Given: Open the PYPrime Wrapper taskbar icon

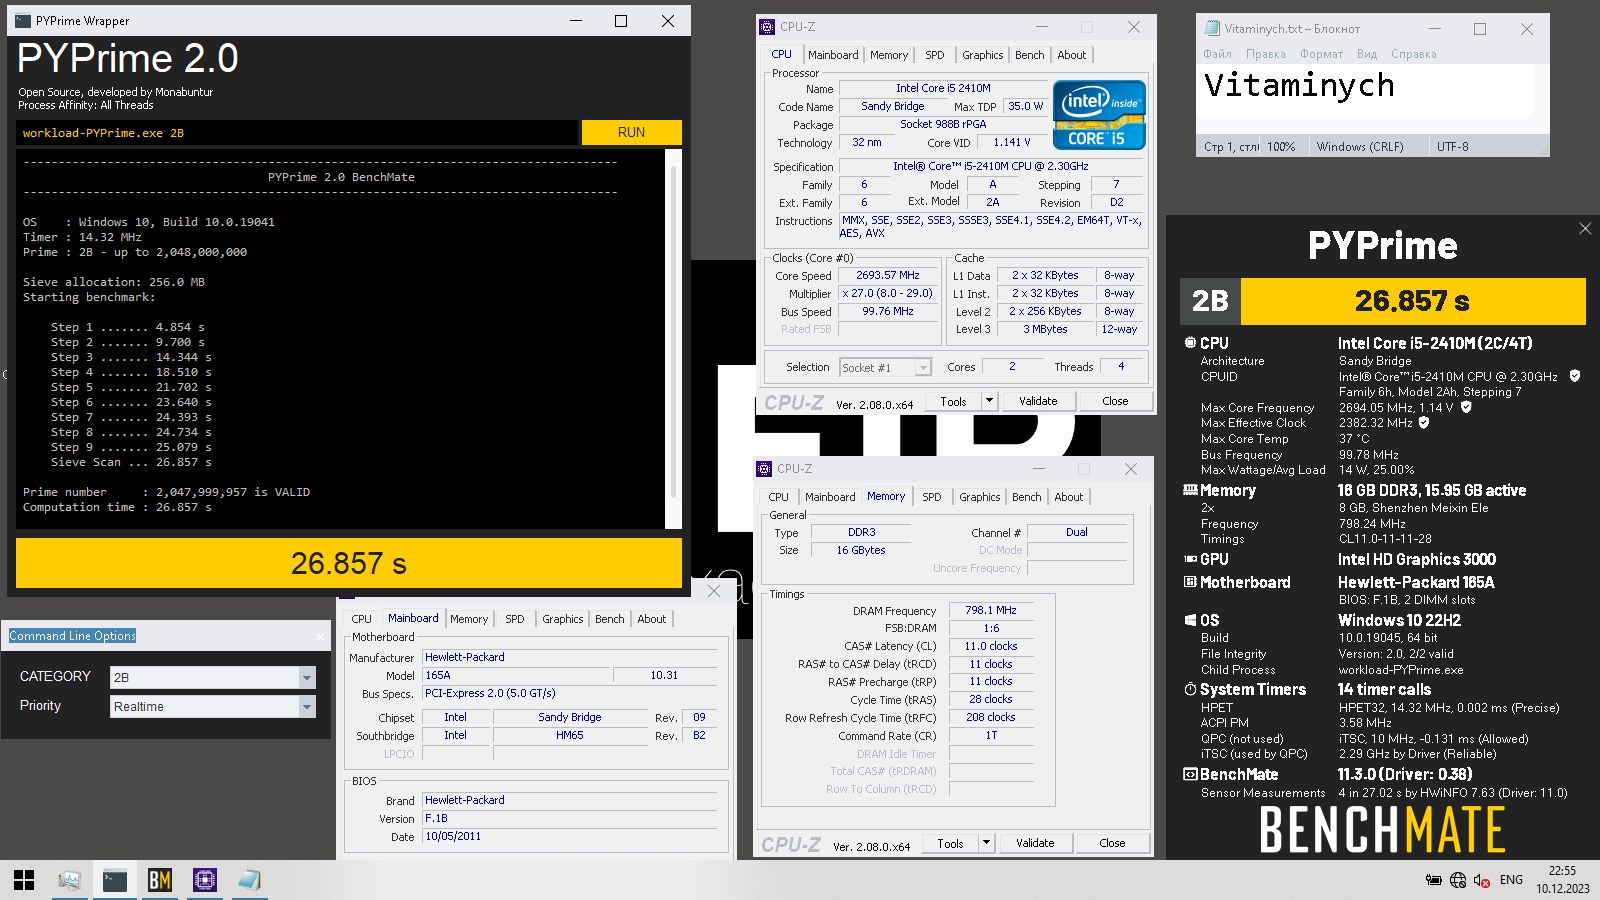Looking at the screenshot, I should click(x=115, y=880).
